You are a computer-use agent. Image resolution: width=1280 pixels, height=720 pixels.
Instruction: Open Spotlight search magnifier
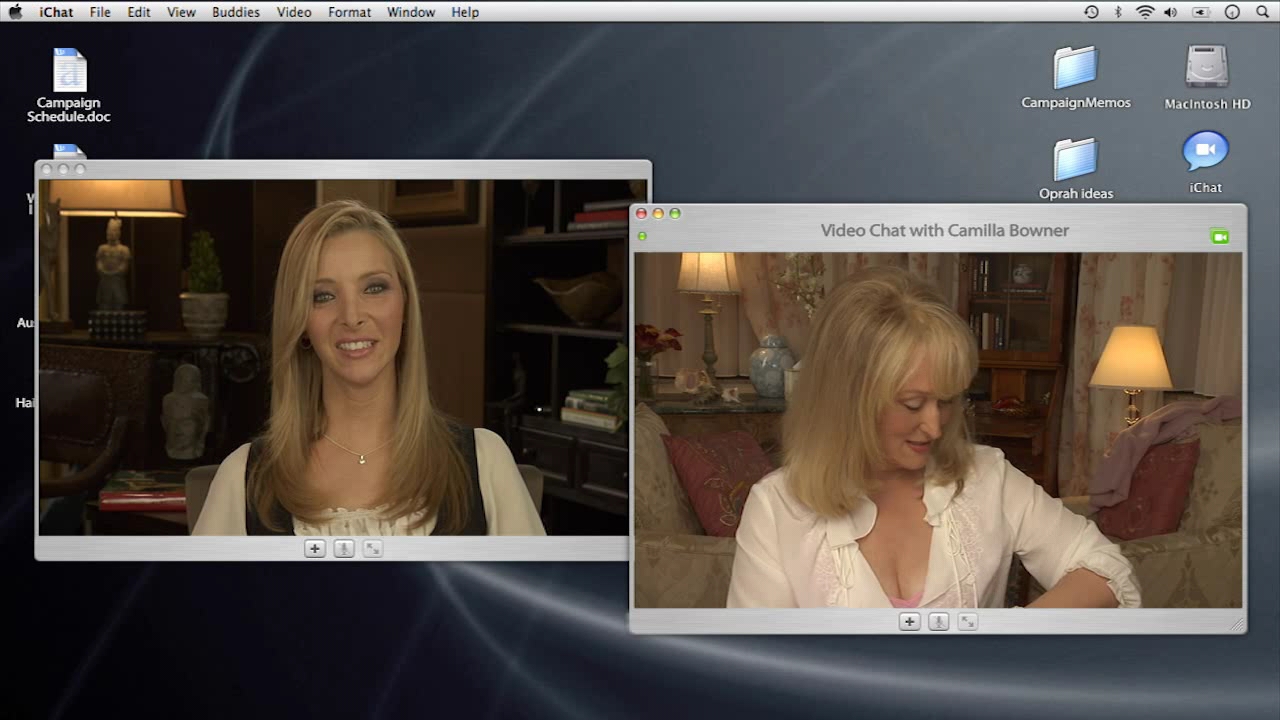pyautogui.click(x=1262, y=12)
